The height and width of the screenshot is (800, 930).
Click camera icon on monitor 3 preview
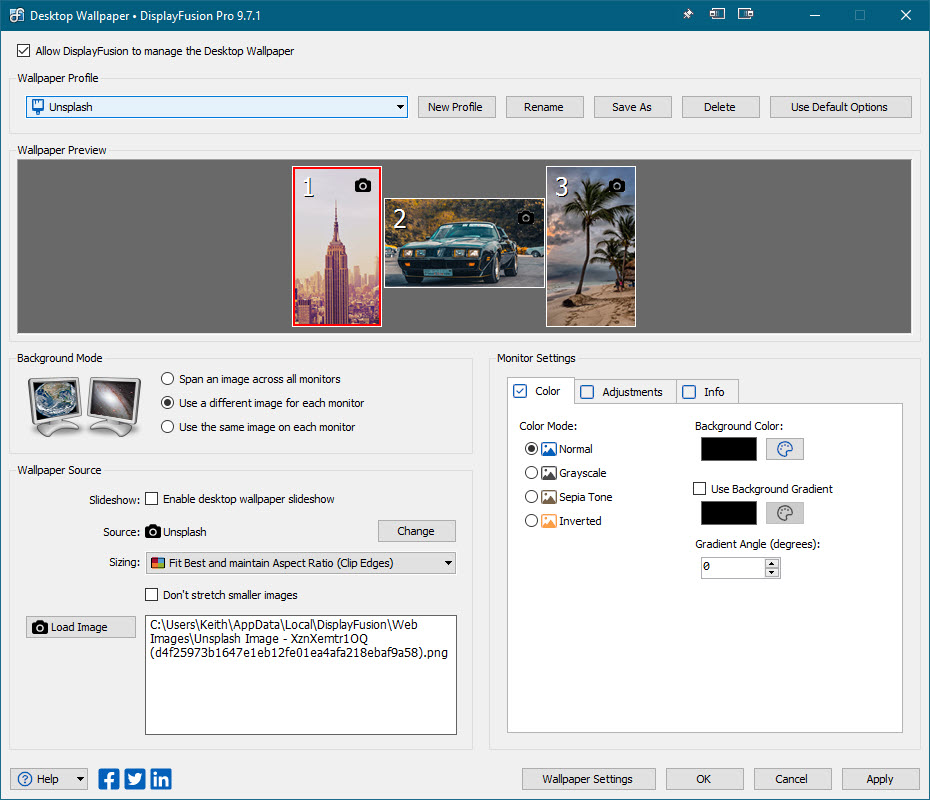pyautogui.click(x=617, y=186)
